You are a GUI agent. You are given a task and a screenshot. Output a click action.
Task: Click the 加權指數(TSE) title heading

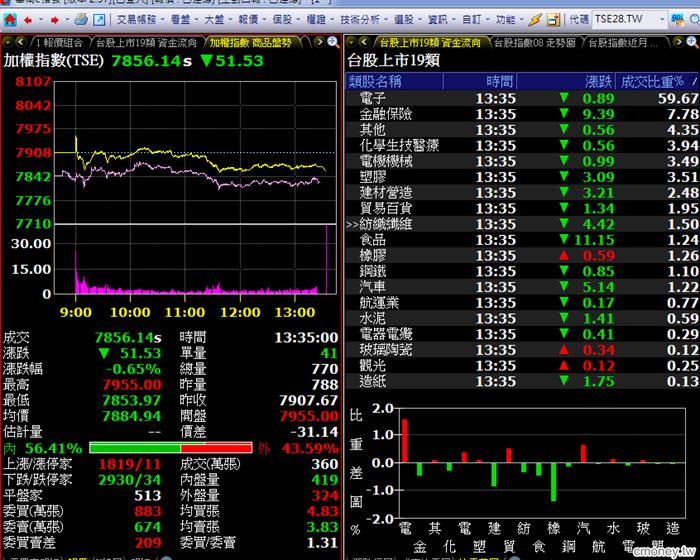(x=54, y=60)
